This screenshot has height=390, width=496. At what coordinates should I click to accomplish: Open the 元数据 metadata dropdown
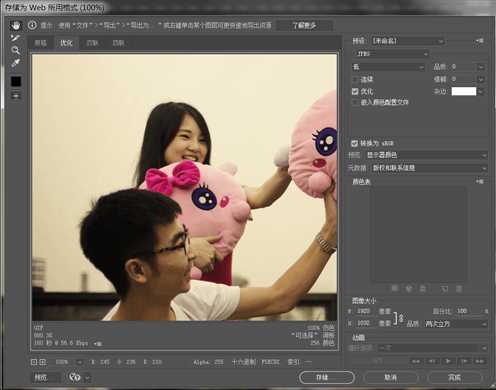(429, 168)
